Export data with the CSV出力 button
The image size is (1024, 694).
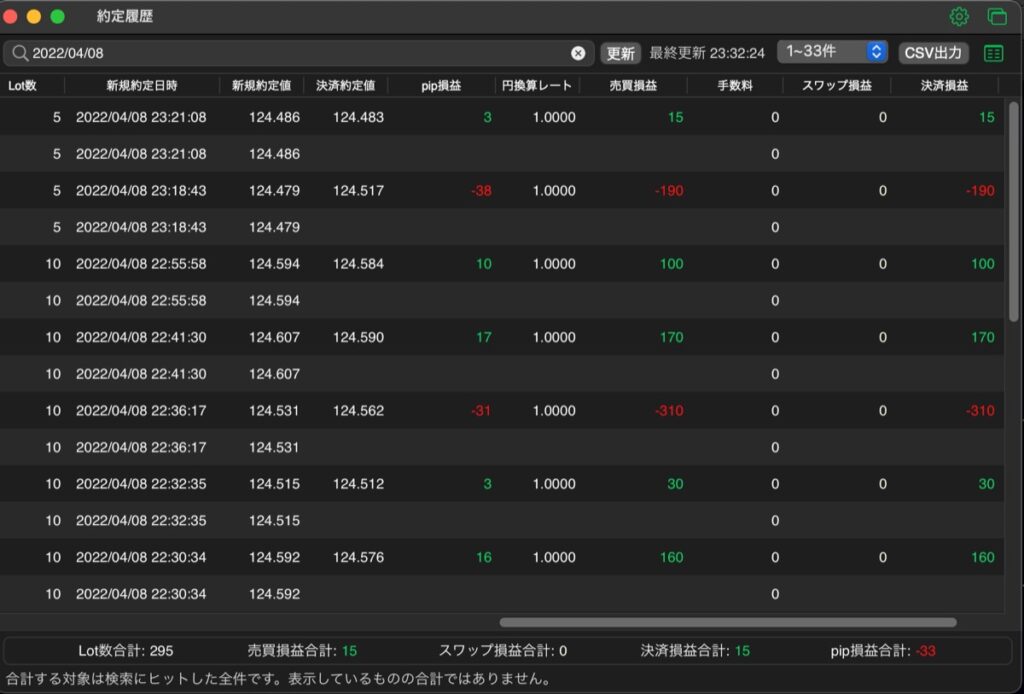coord(933,53)
